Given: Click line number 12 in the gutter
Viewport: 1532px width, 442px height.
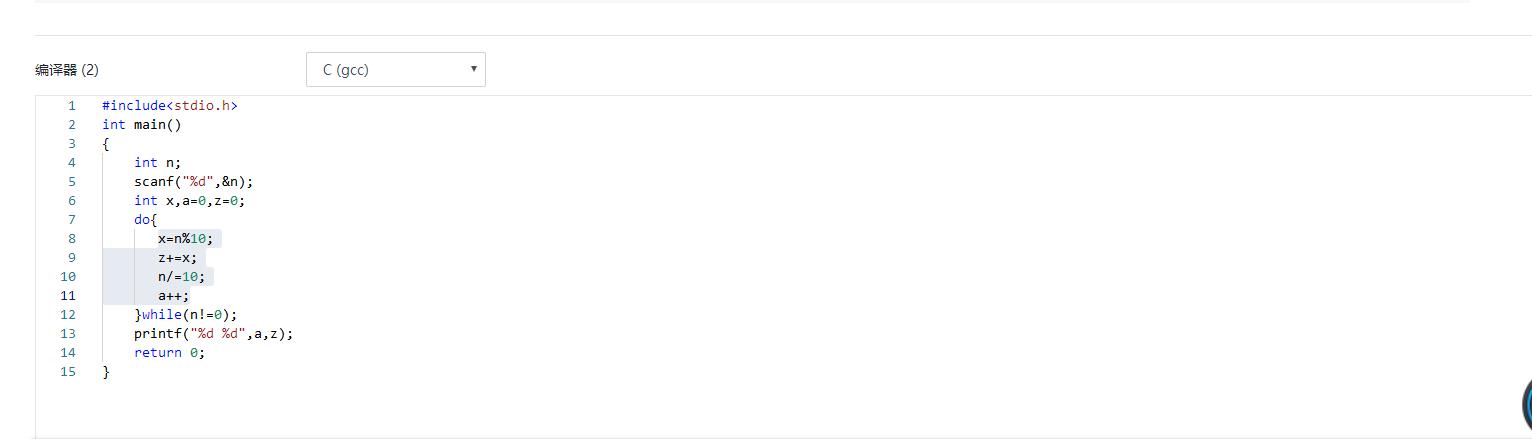Looking at the screenshot, I should (x=68, y=315).
